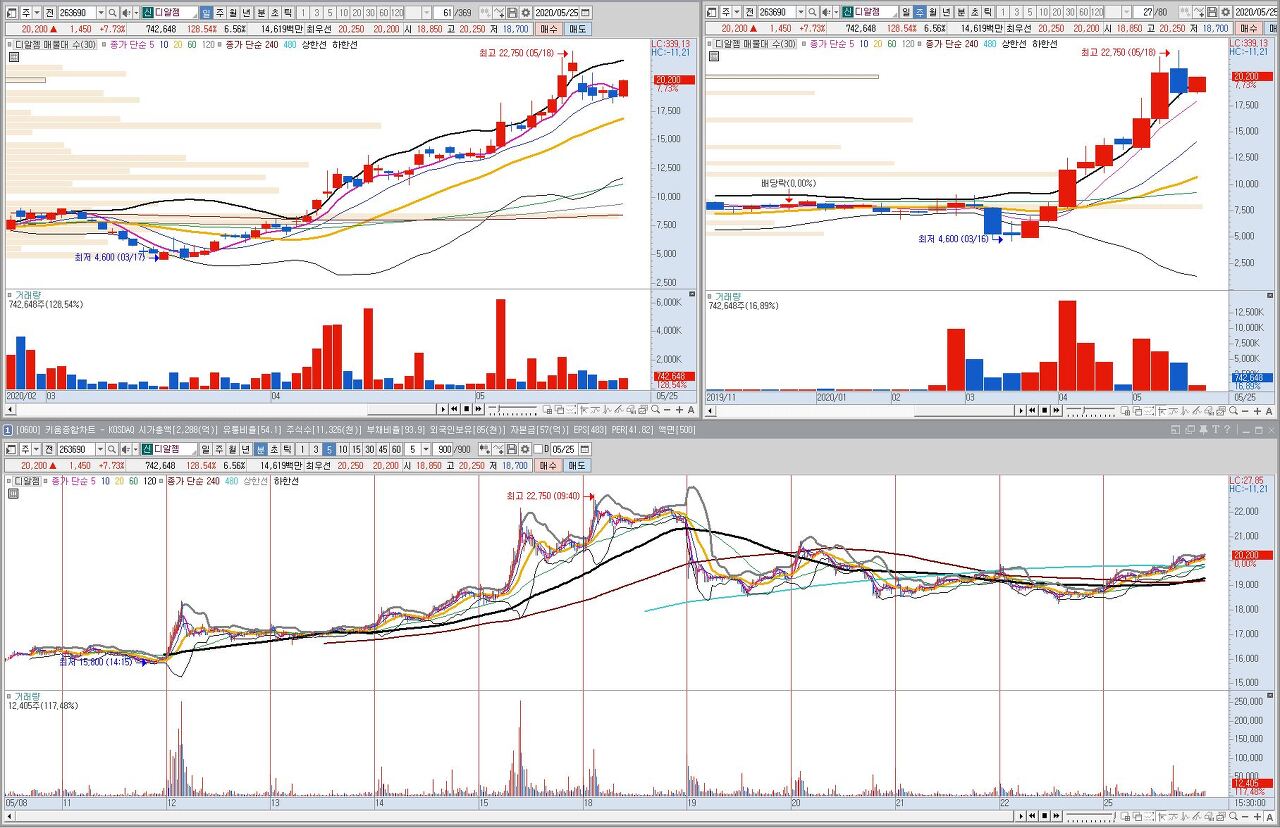The image size is (1280, 828).
Task: Select 60-minute interval in bottom chart toolbar
Action: pos(396,449)
